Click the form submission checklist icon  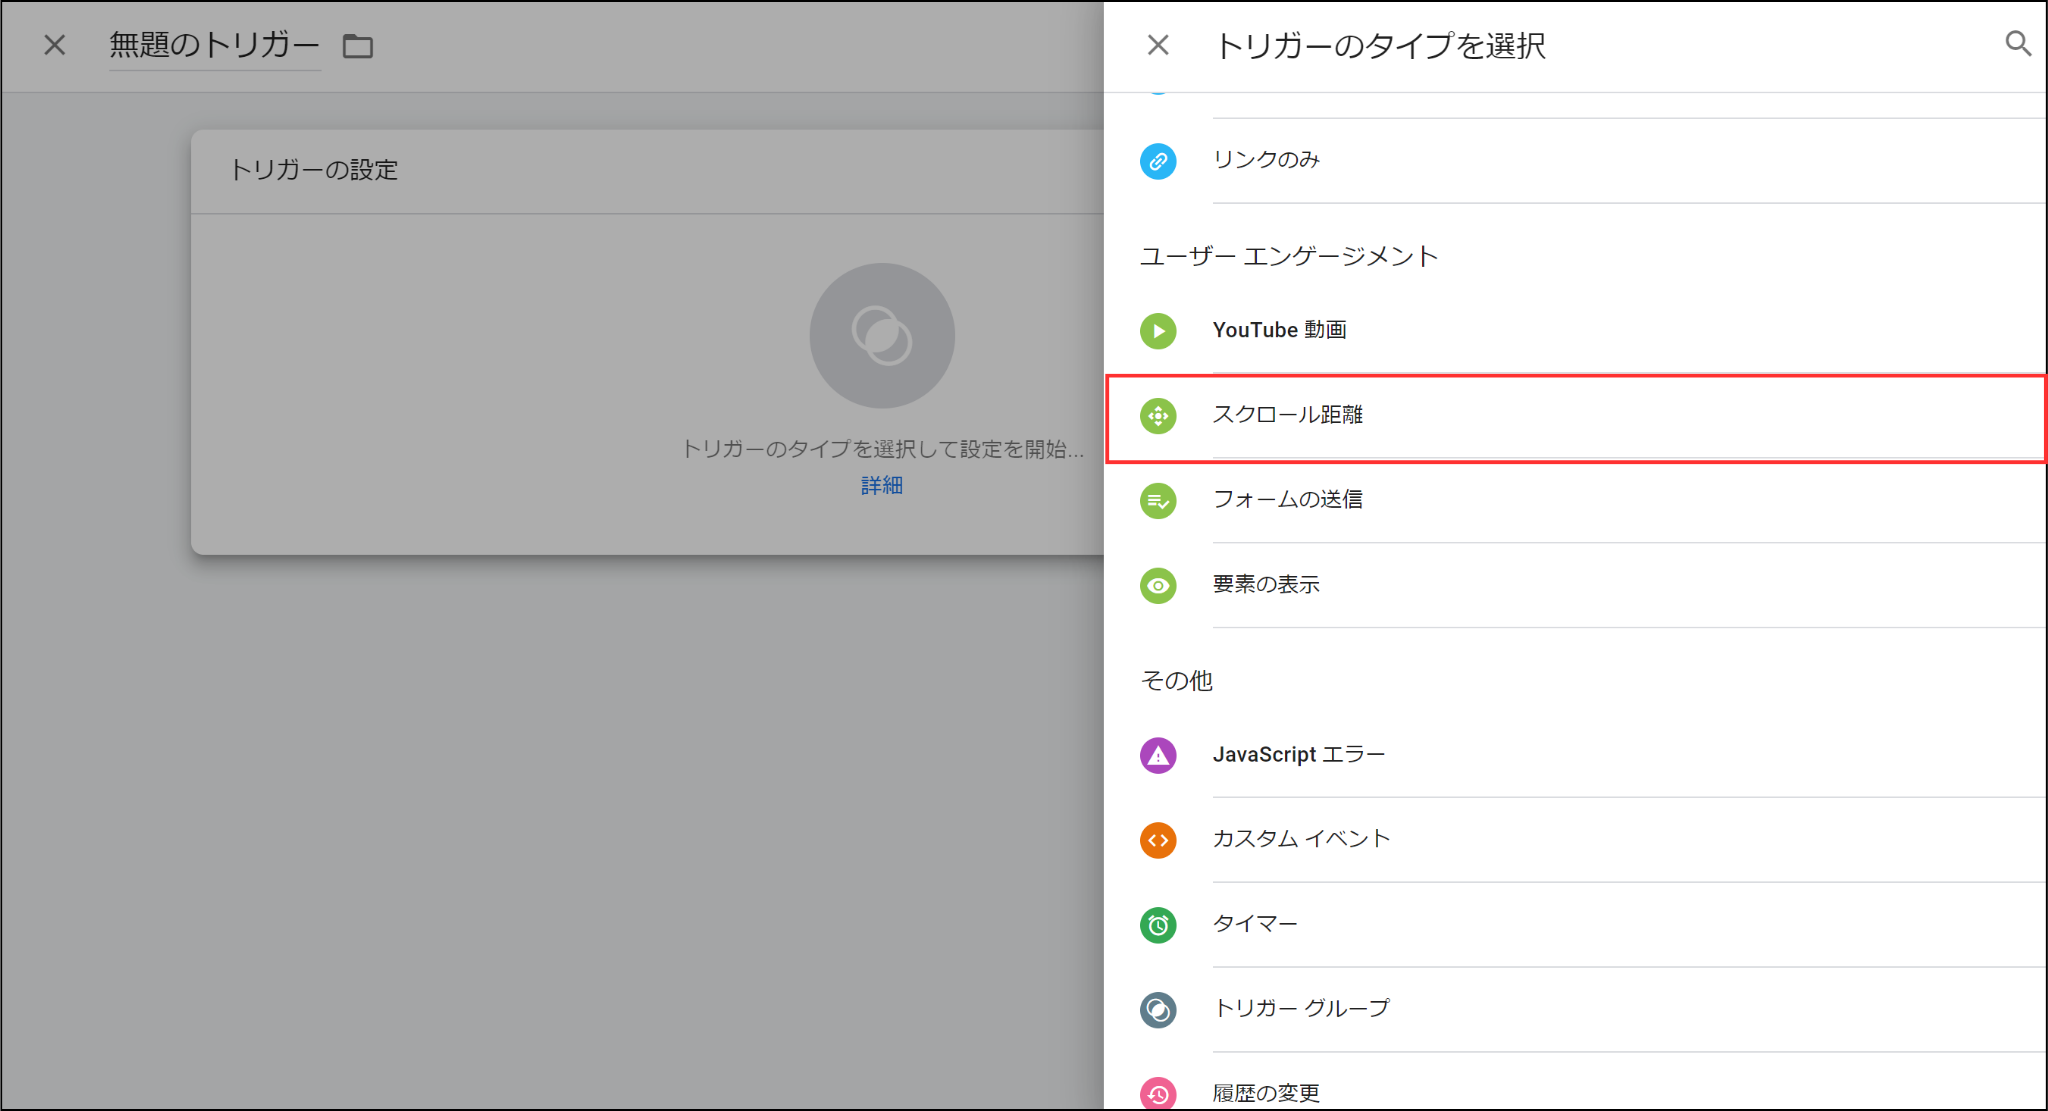(1158, 501)
